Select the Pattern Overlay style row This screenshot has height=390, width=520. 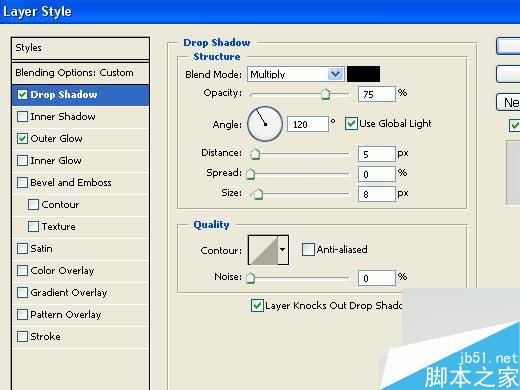pyautogui.click(x=80, y=315)
